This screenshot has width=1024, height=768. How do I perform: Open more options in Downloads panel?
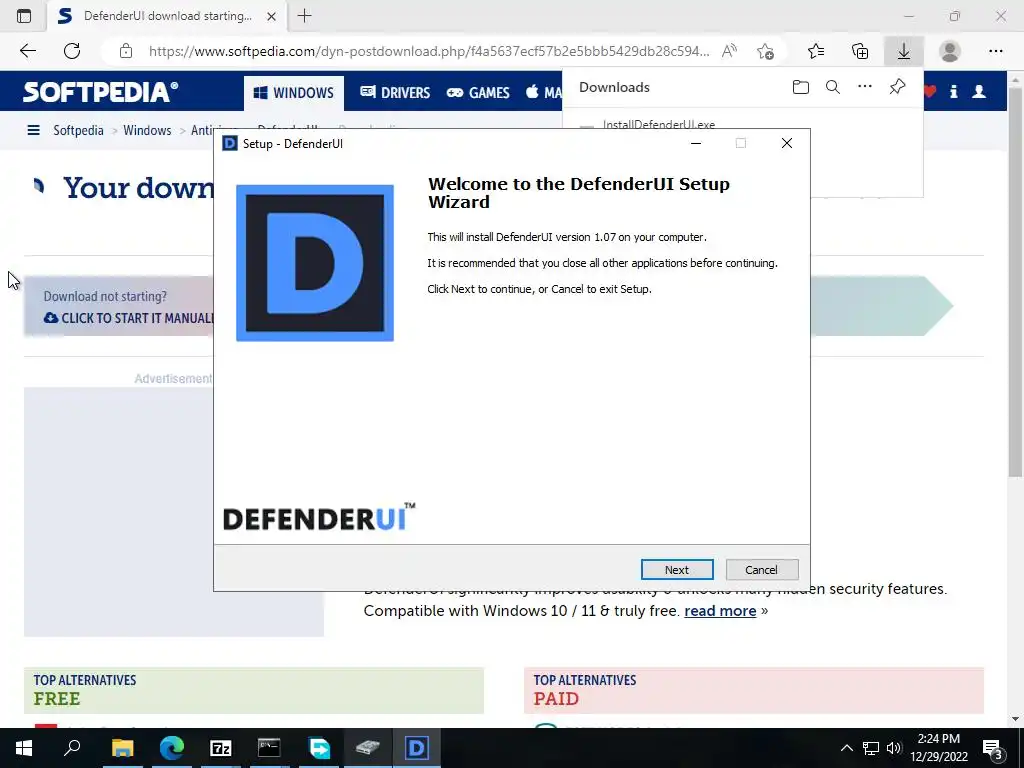(x=865, y=87)
